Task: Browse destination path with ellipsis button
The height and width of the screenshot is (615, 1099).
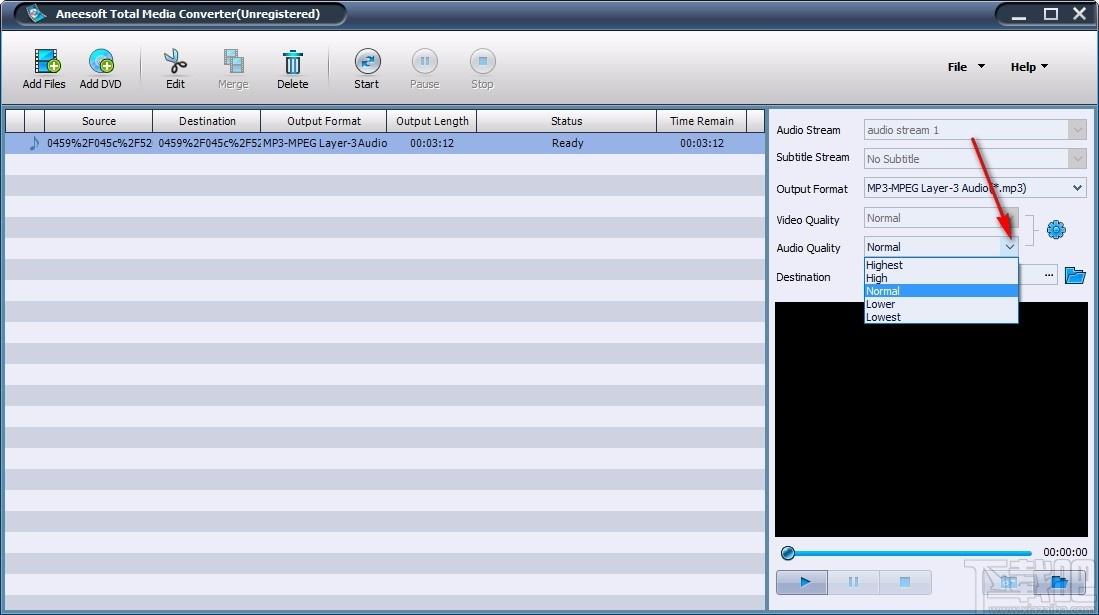Action: point(1049,275)
